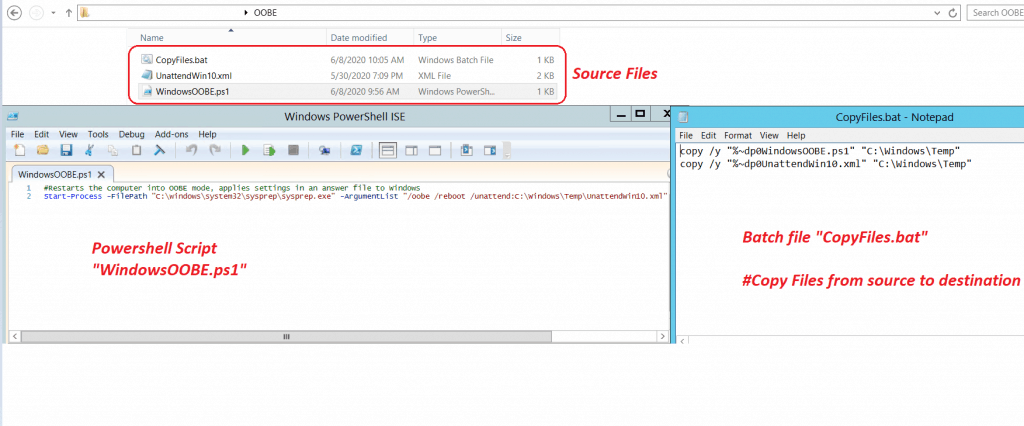Open Add-ons menu in PowerShell ISE
The image size is (1024, 426).
170,134
